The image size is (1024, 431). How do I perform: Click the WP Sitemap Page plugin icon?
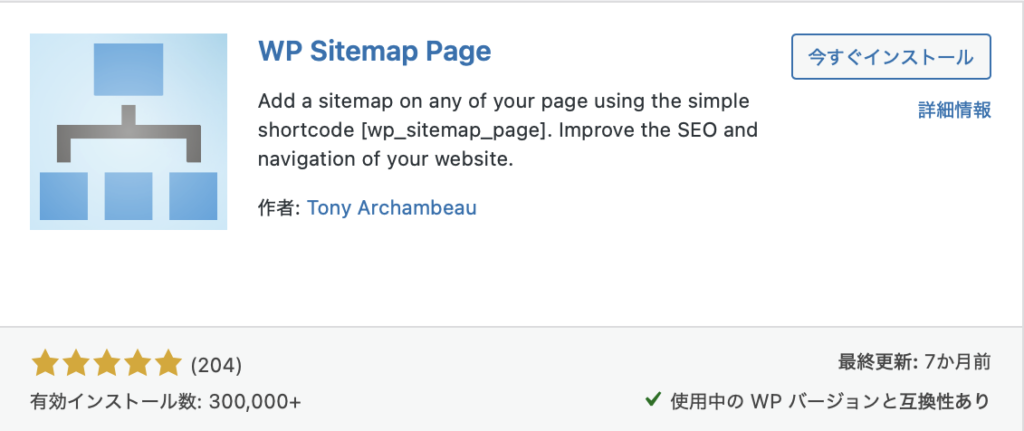click(x=128, y=131)
